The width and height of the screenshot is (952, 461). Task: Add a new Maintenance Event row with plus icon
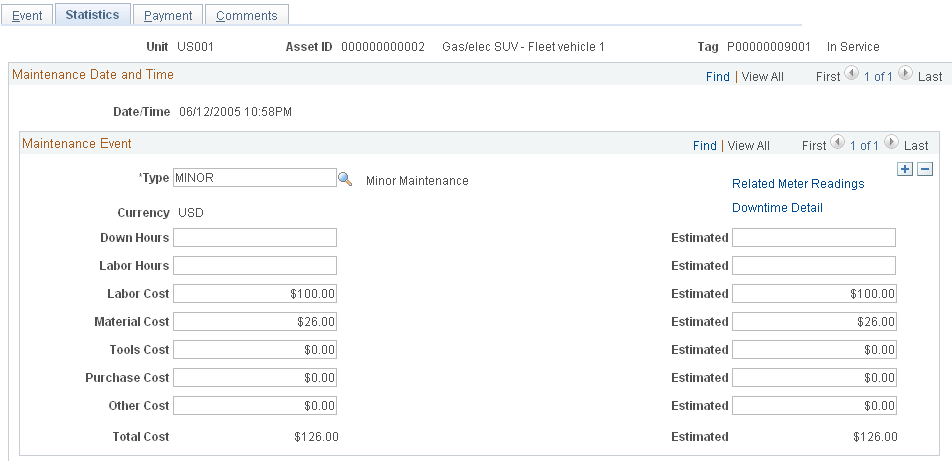coord(905,169)
